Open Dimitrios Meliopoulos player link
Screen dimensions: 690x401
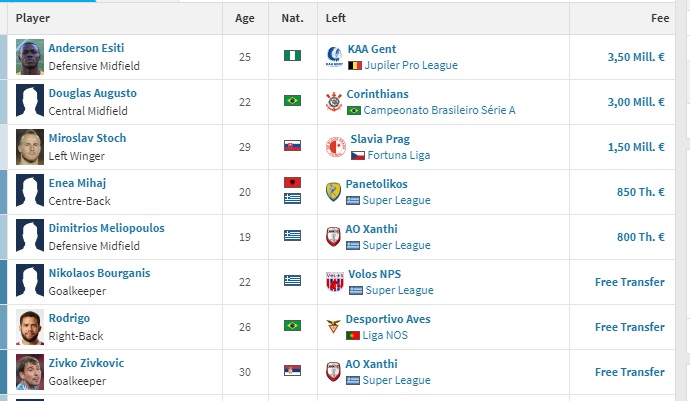(106, 228)
